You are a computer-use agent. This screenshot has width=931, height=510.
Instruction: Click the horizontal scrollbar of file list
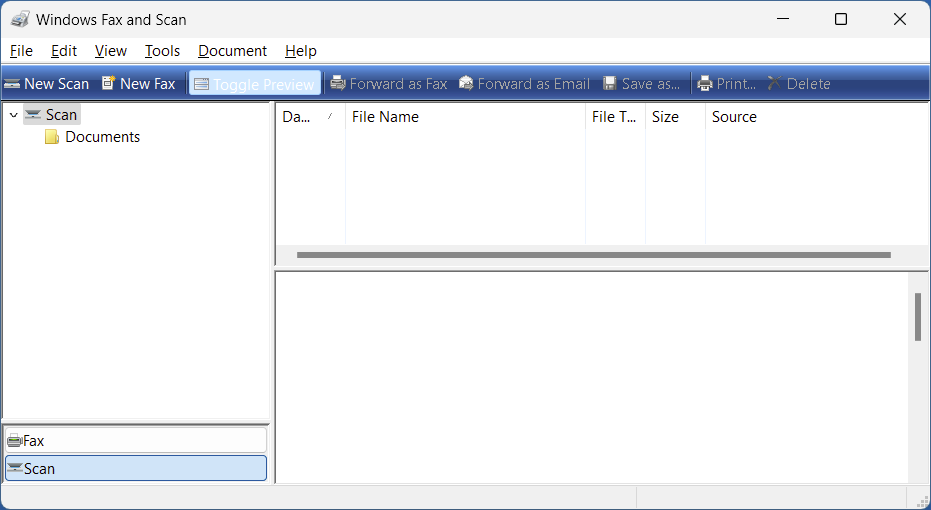pyautogui.click(x=594, y=255)
